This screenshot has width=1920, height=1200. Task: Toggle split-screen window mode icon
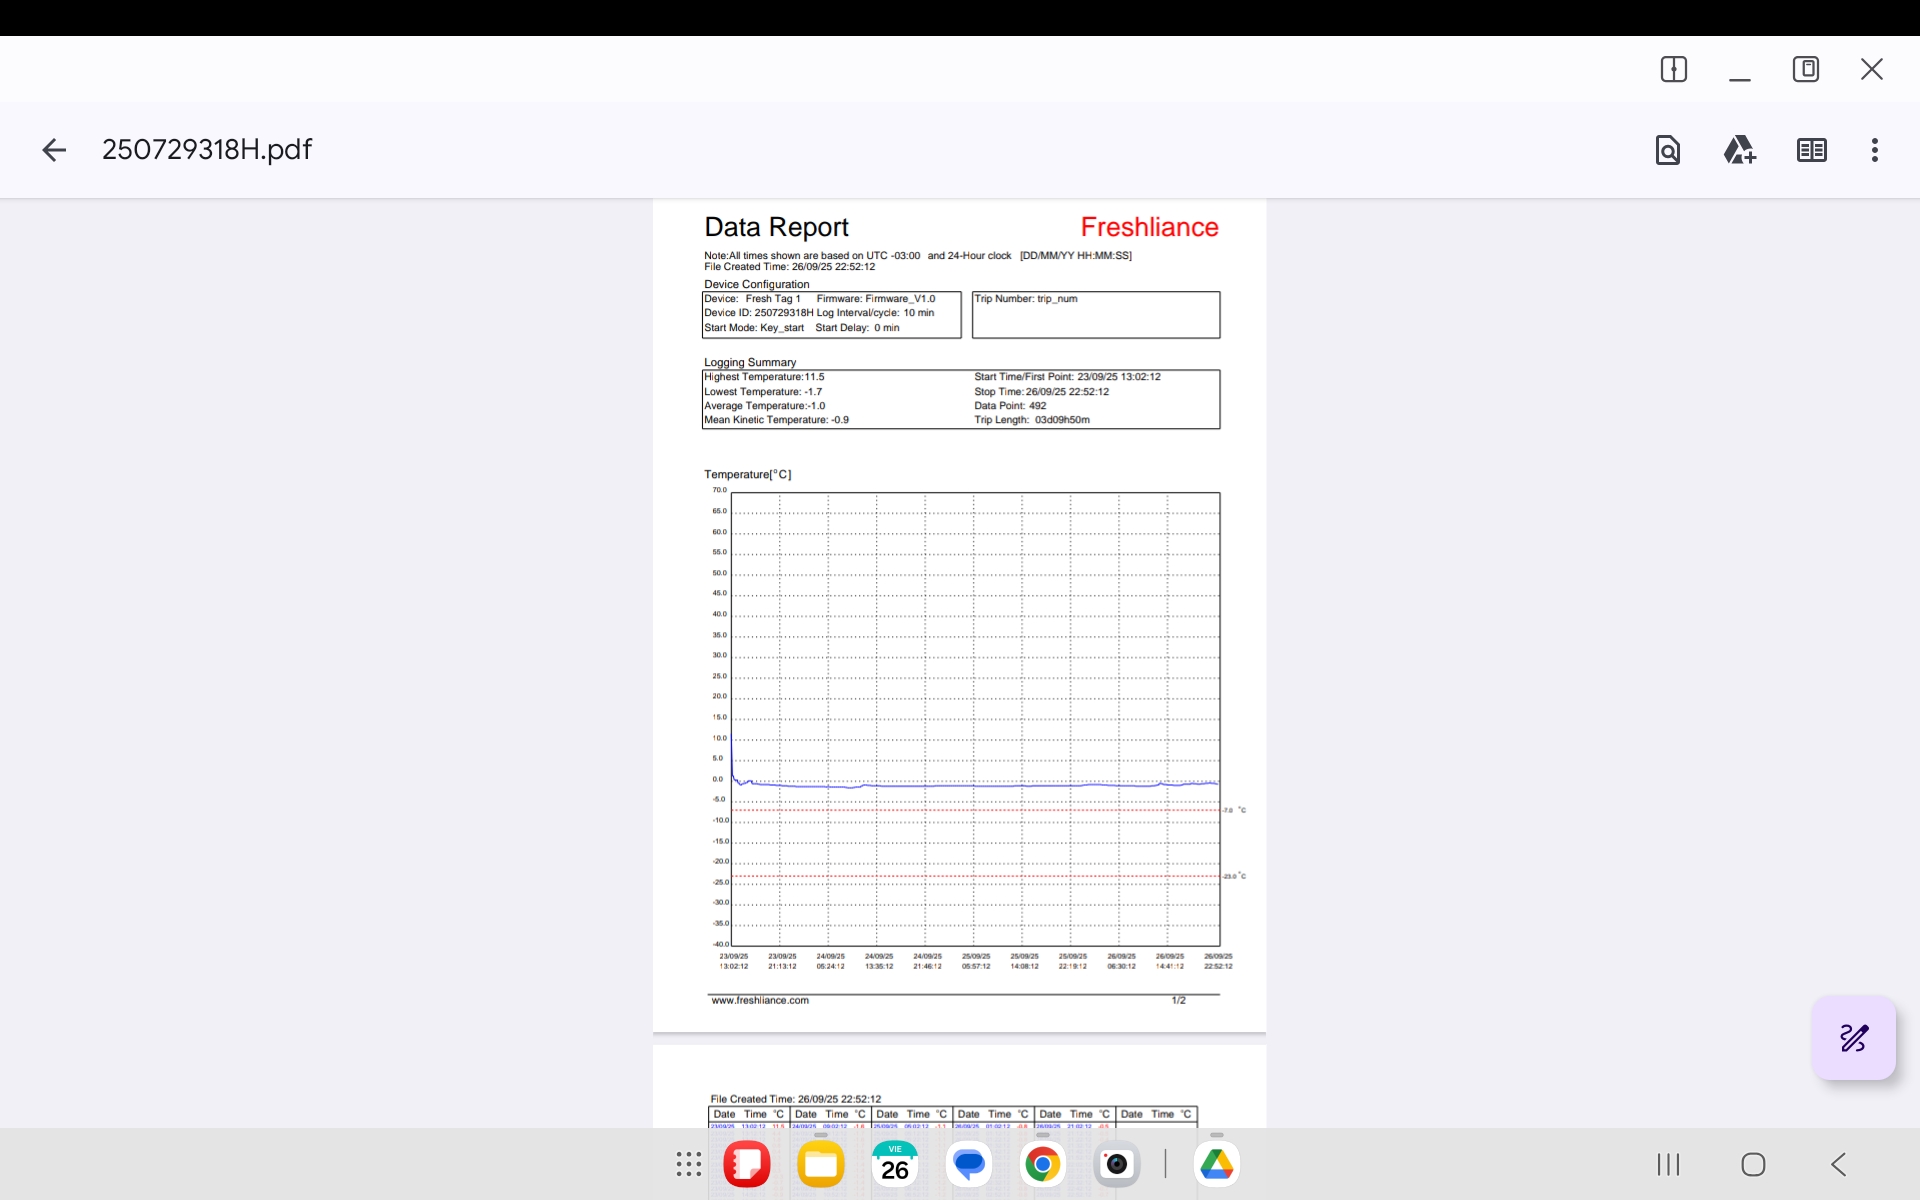coord(1673,69)
